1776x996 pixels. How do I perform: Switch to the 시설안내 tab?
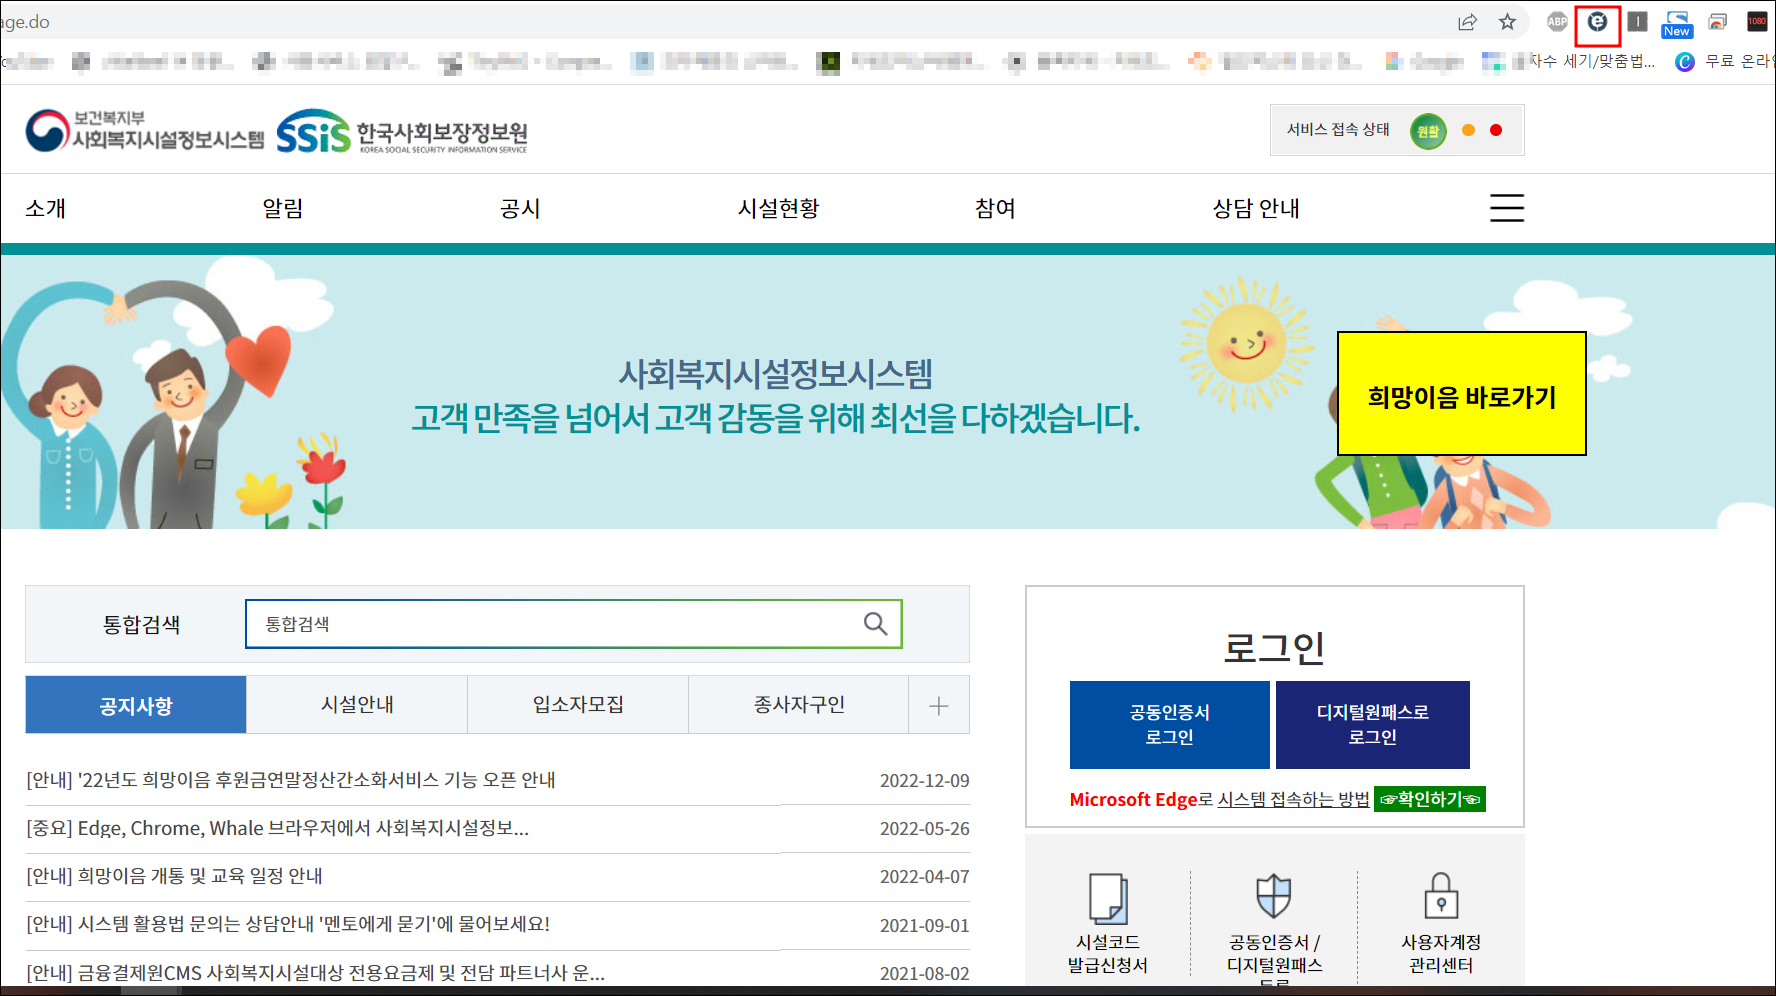point(357,705)
